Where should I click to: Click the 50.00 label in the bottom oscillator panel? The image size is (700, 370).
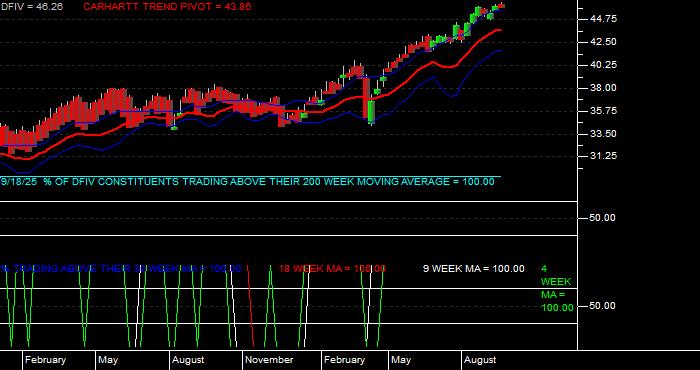[603, 306]
